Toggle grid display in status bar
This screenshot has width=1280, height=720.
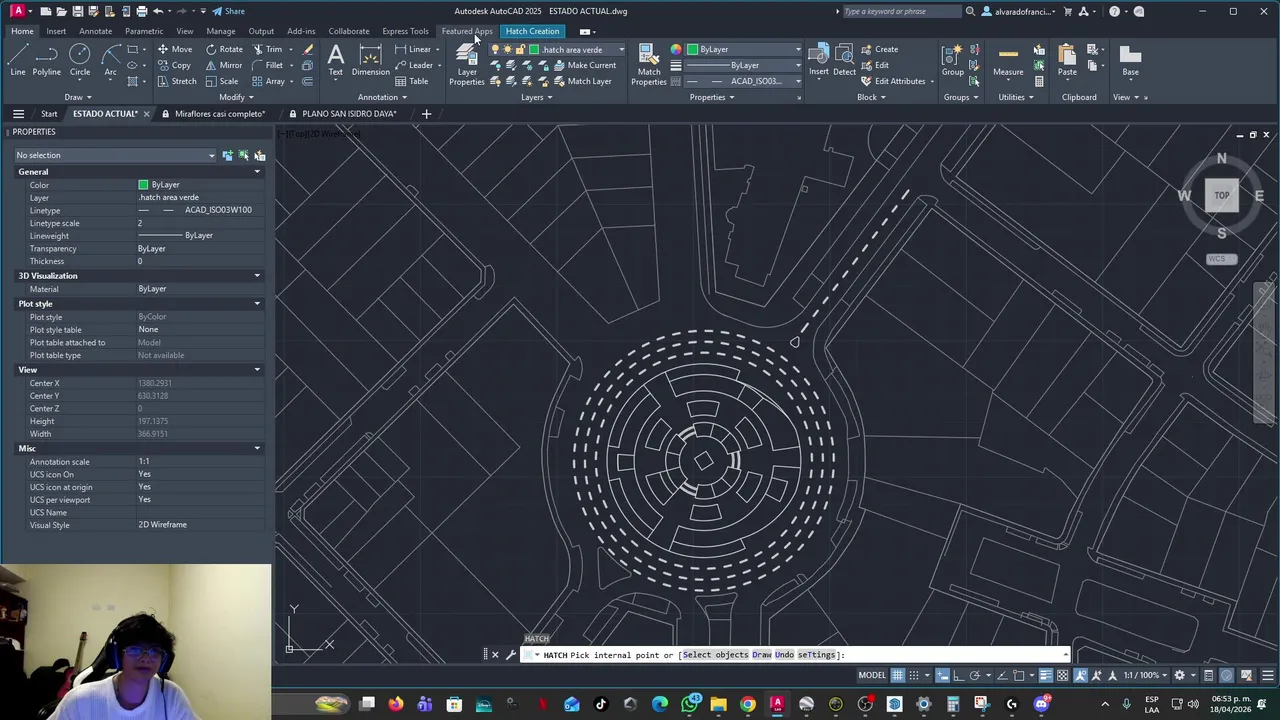[898, 675]
